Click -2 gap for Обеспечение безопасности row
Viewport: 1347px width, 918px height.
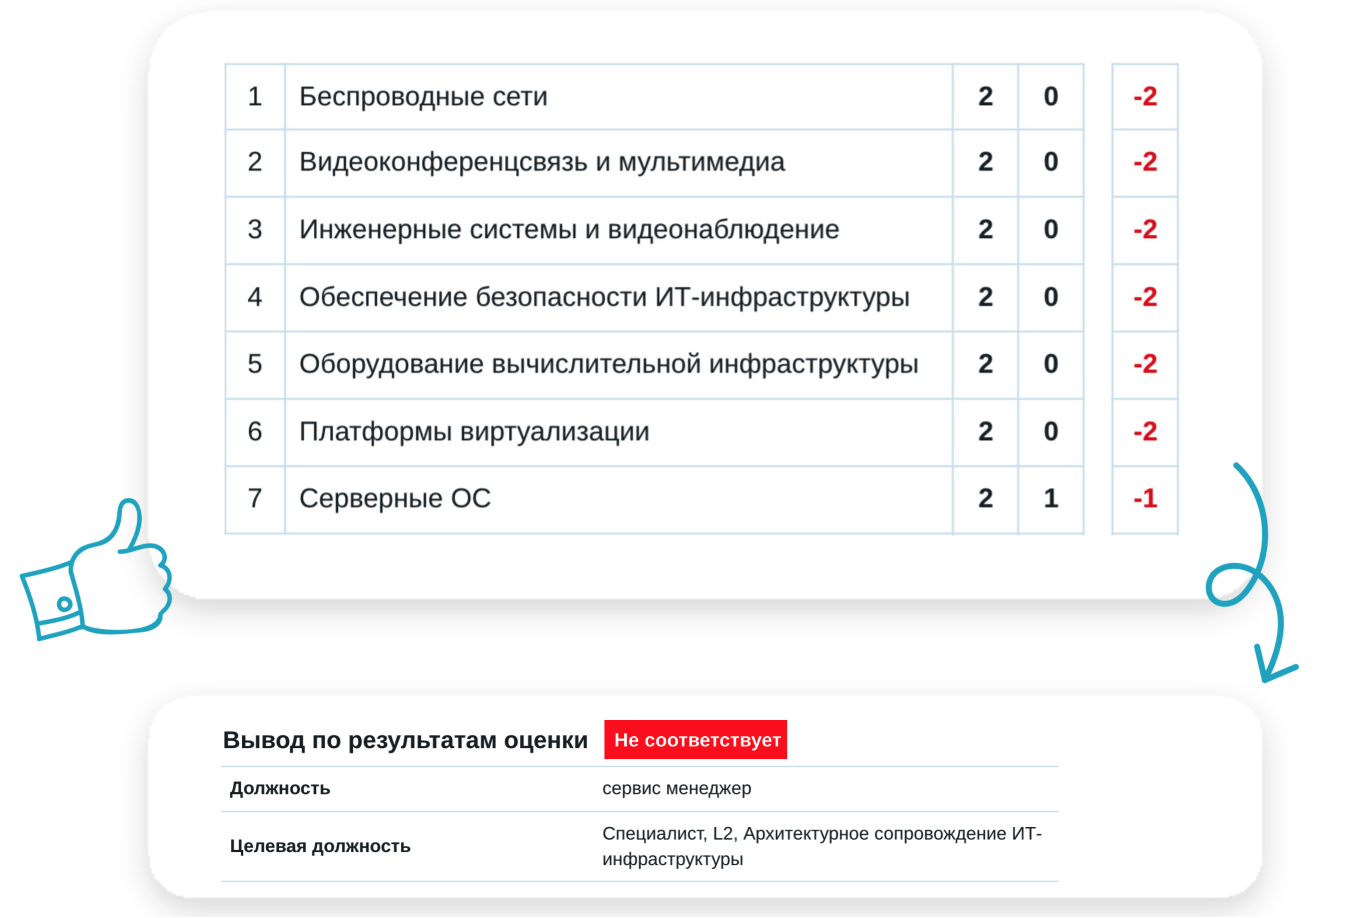[x=1145, y=297]
